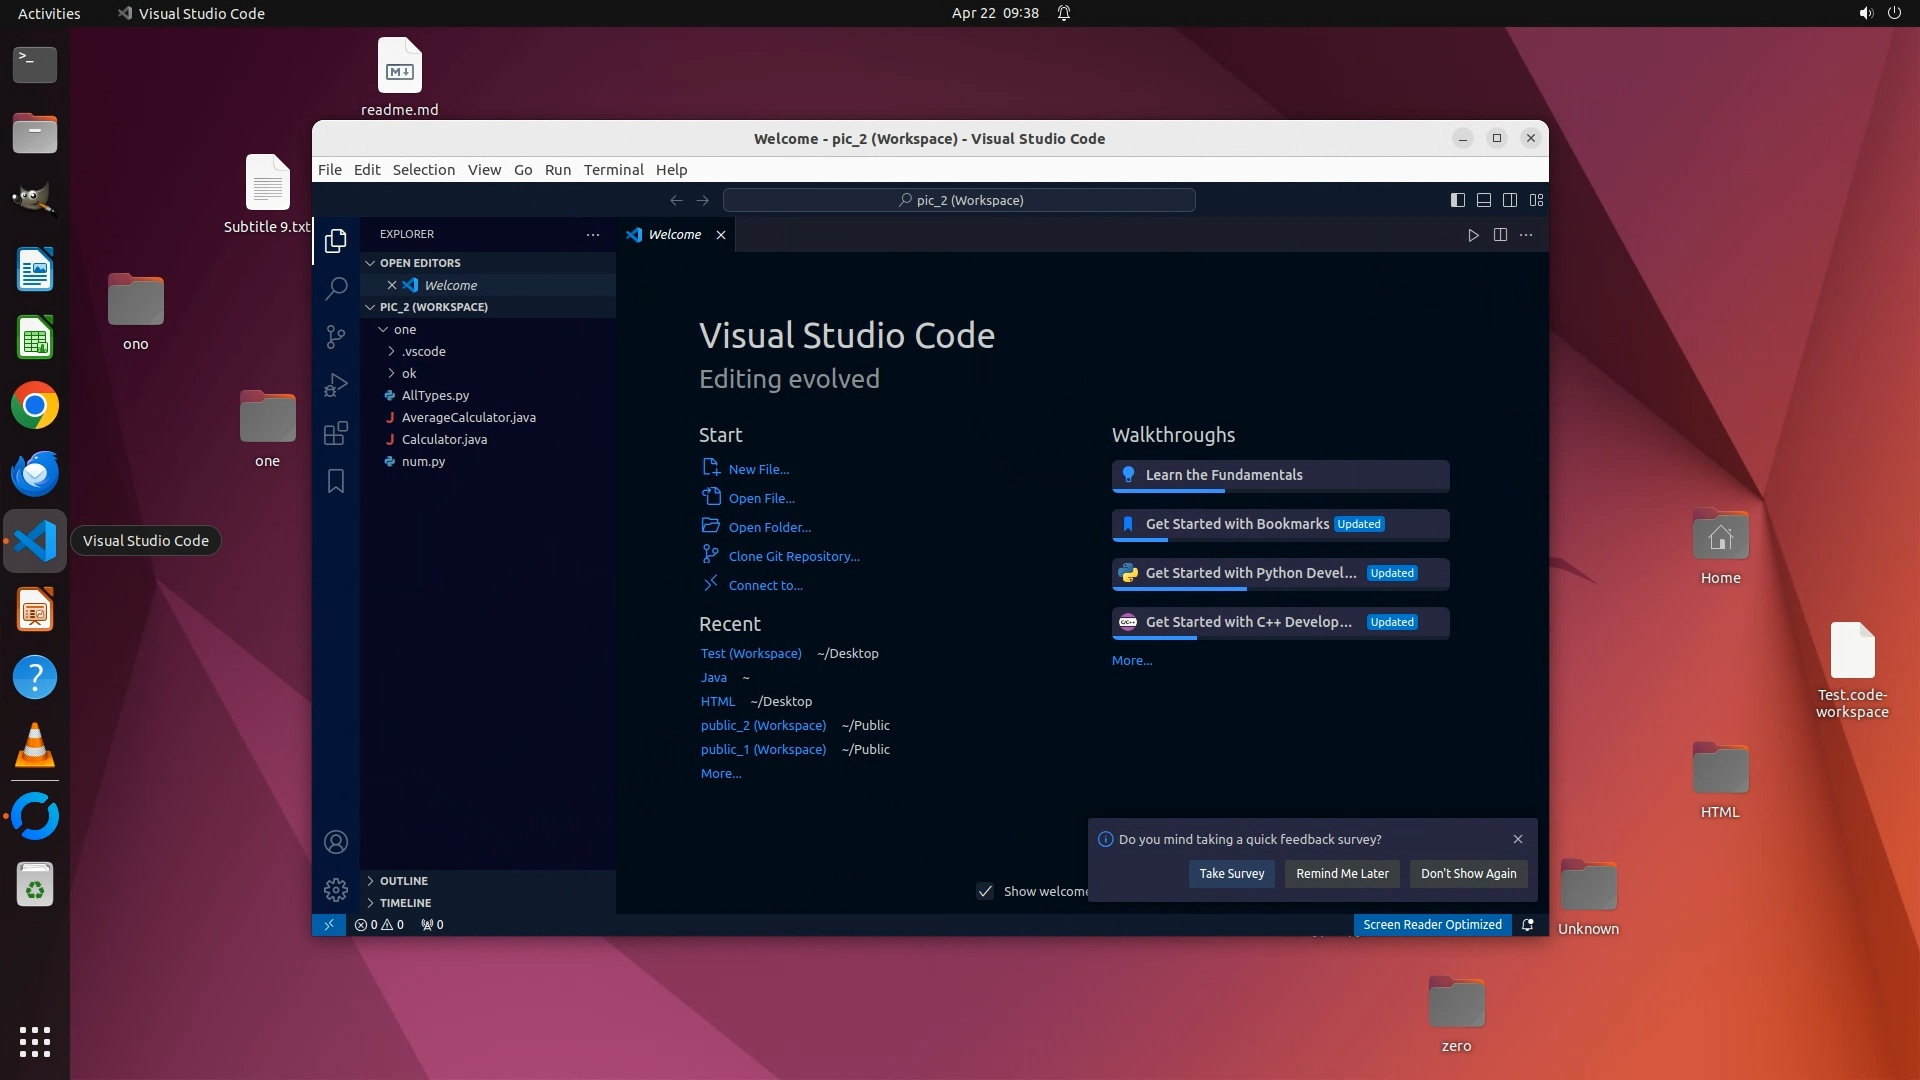1920x1080 pixels.
Task: Click the pic_2 (Workspace) command center search box
Action: [959, 200]
